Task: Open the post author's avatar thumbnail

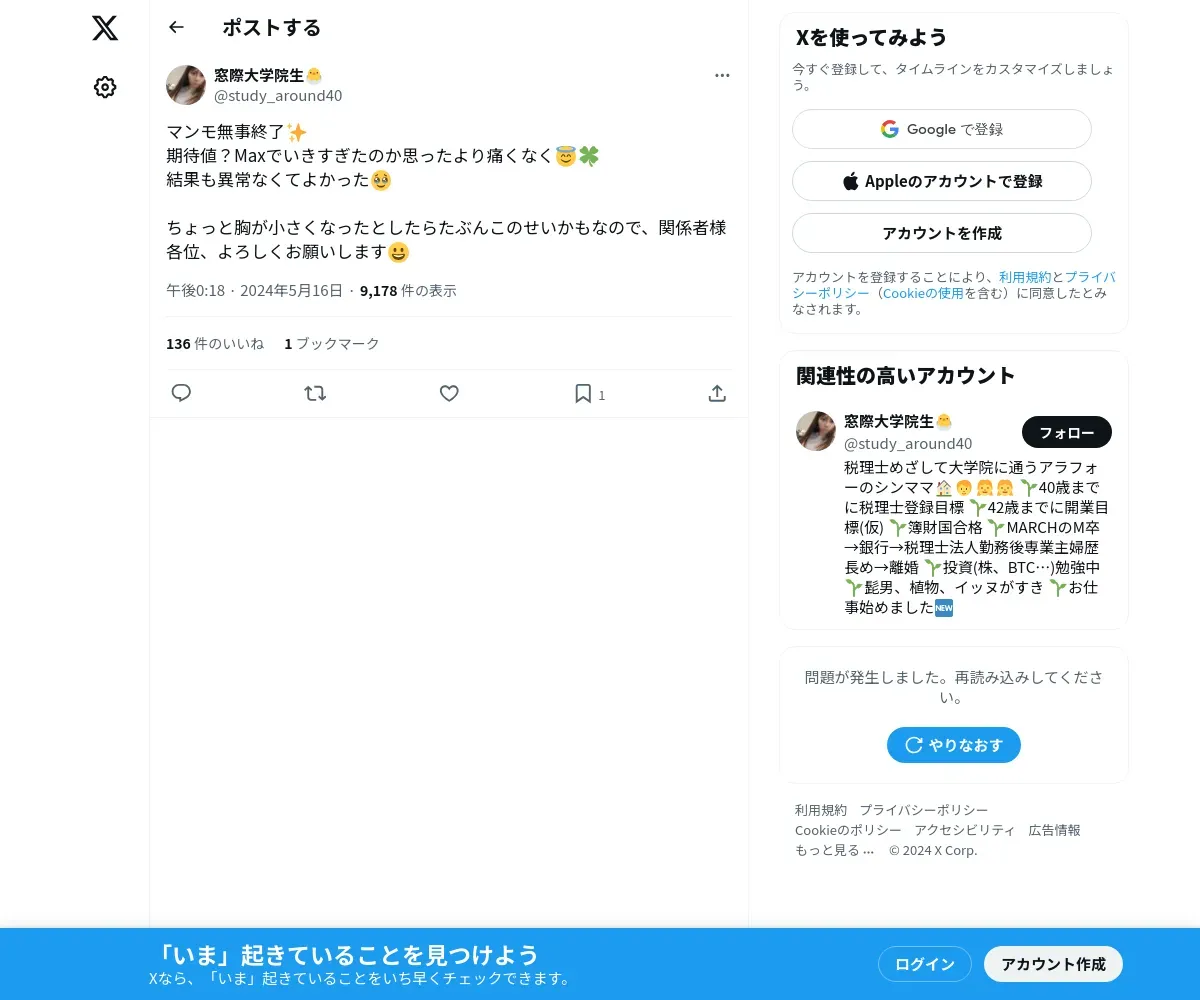Action: 186,85
